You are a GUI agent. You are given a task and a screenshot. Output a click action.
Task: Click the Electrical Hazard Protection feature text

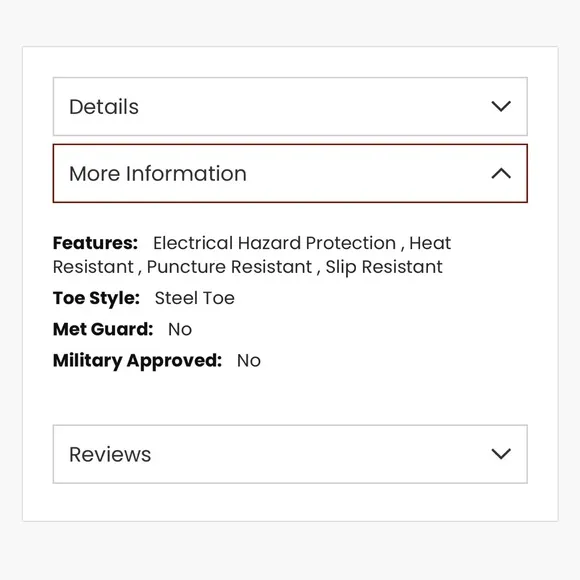click(274, 243)
